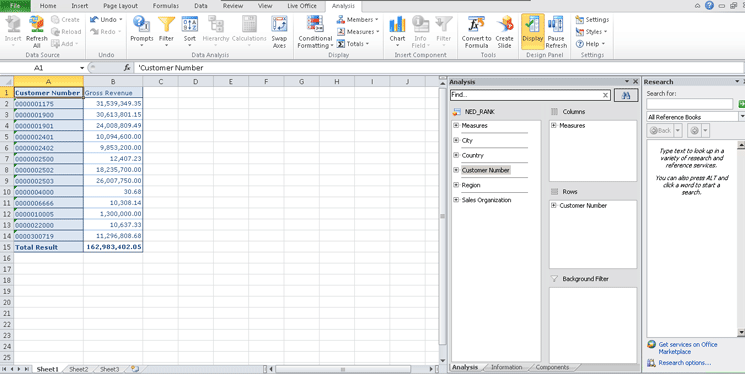Select customer 0000001175 cell
Viewport: 745px width, 374px height.
coord(48,104)
